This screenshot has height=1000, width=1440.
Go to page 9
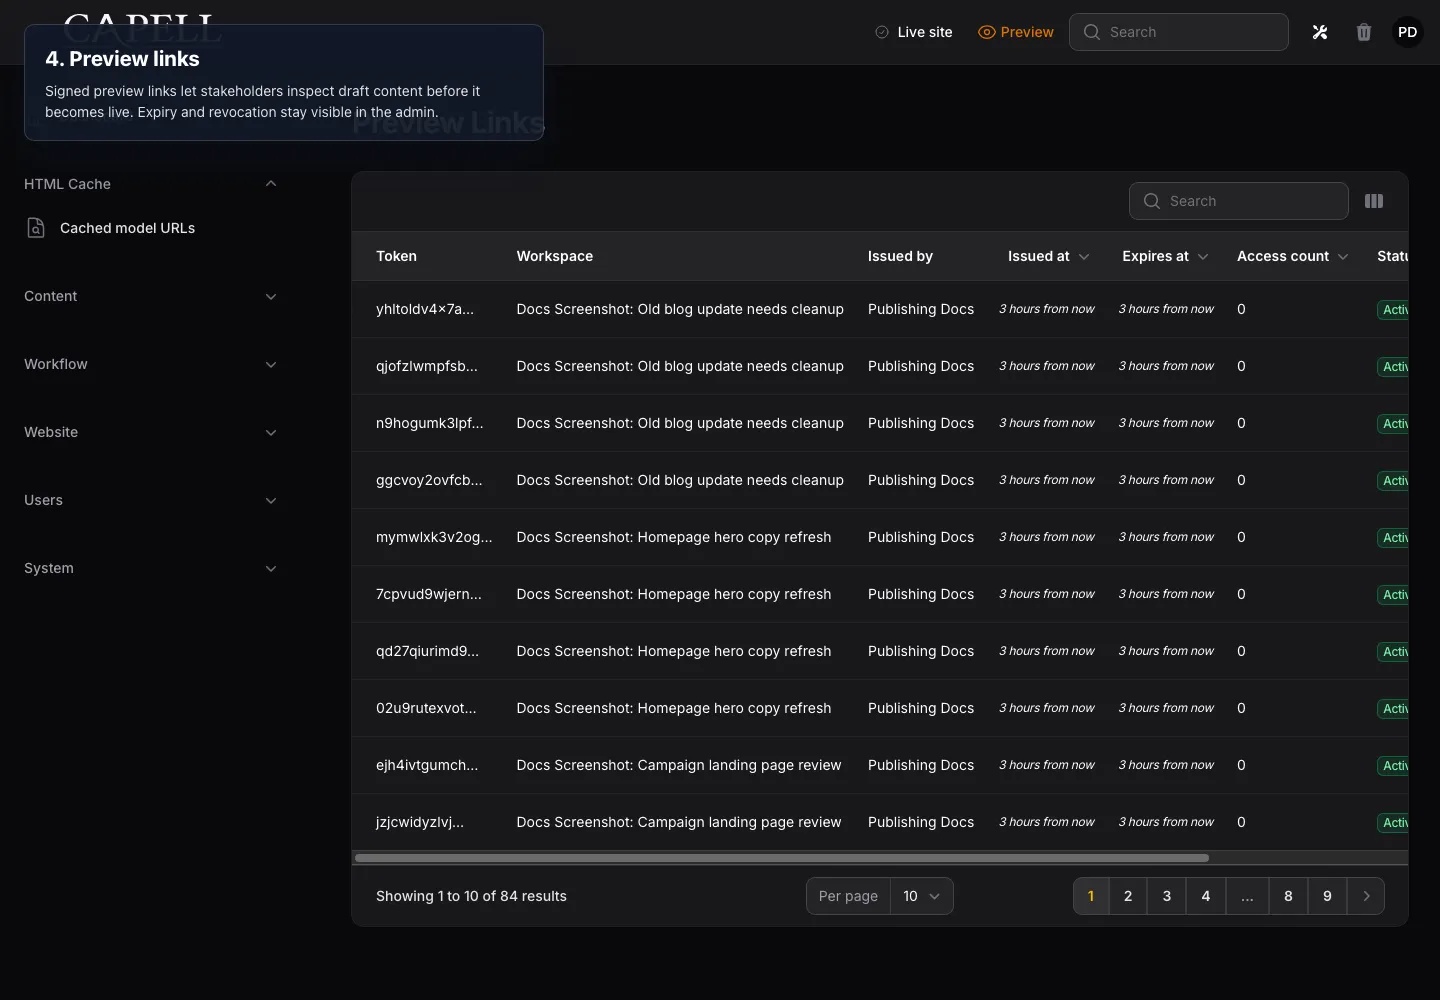coord(1327,896)
